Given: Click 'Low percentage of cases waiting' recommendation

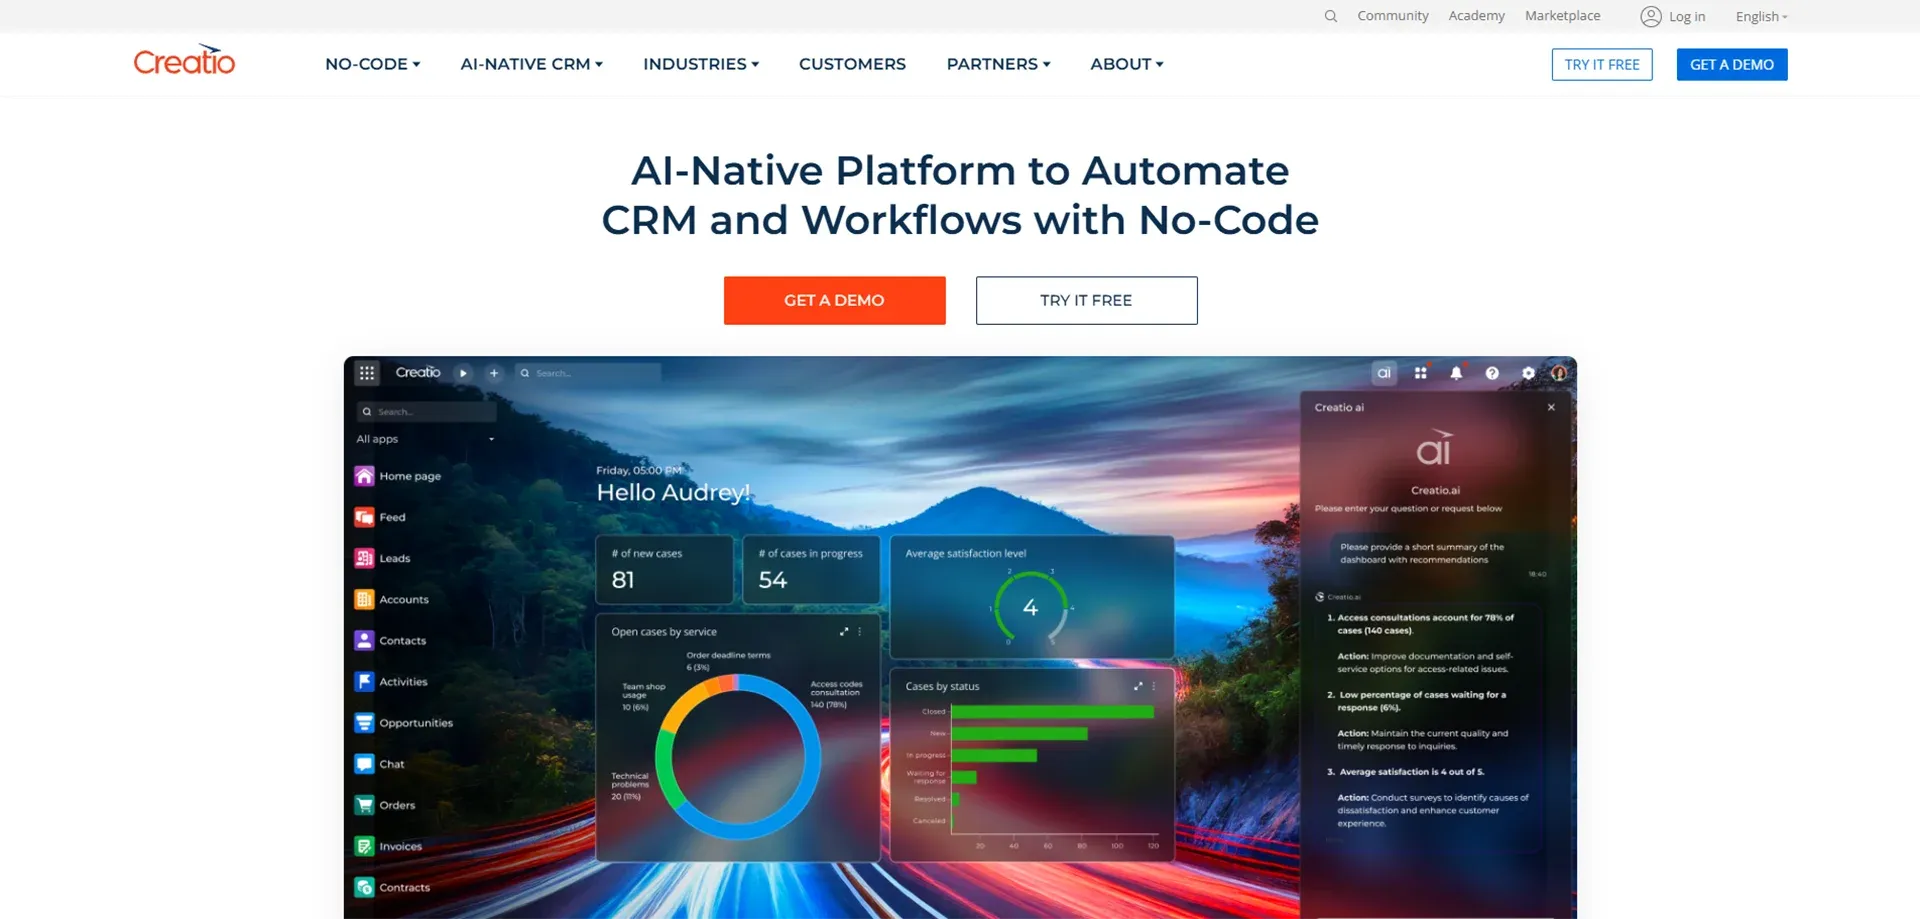Looking at the screenshot, I should coord(1417,701).
